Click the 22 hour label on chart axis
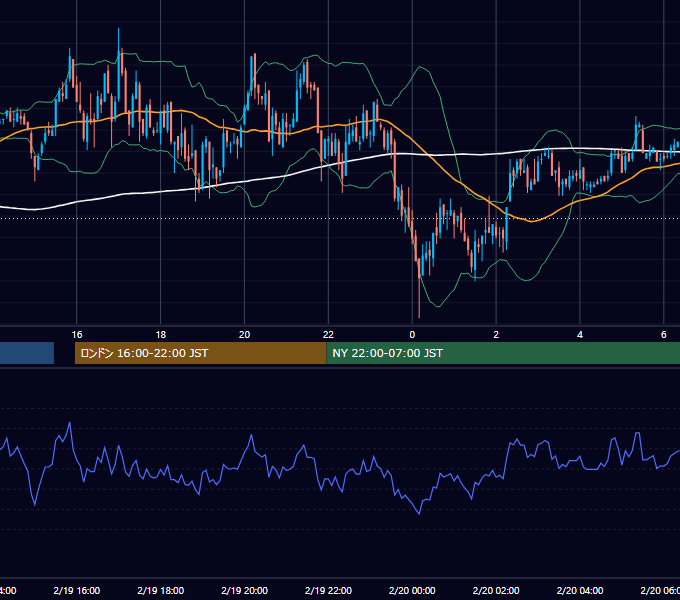This screenshot has width=680, height=600. pos(328,335)
